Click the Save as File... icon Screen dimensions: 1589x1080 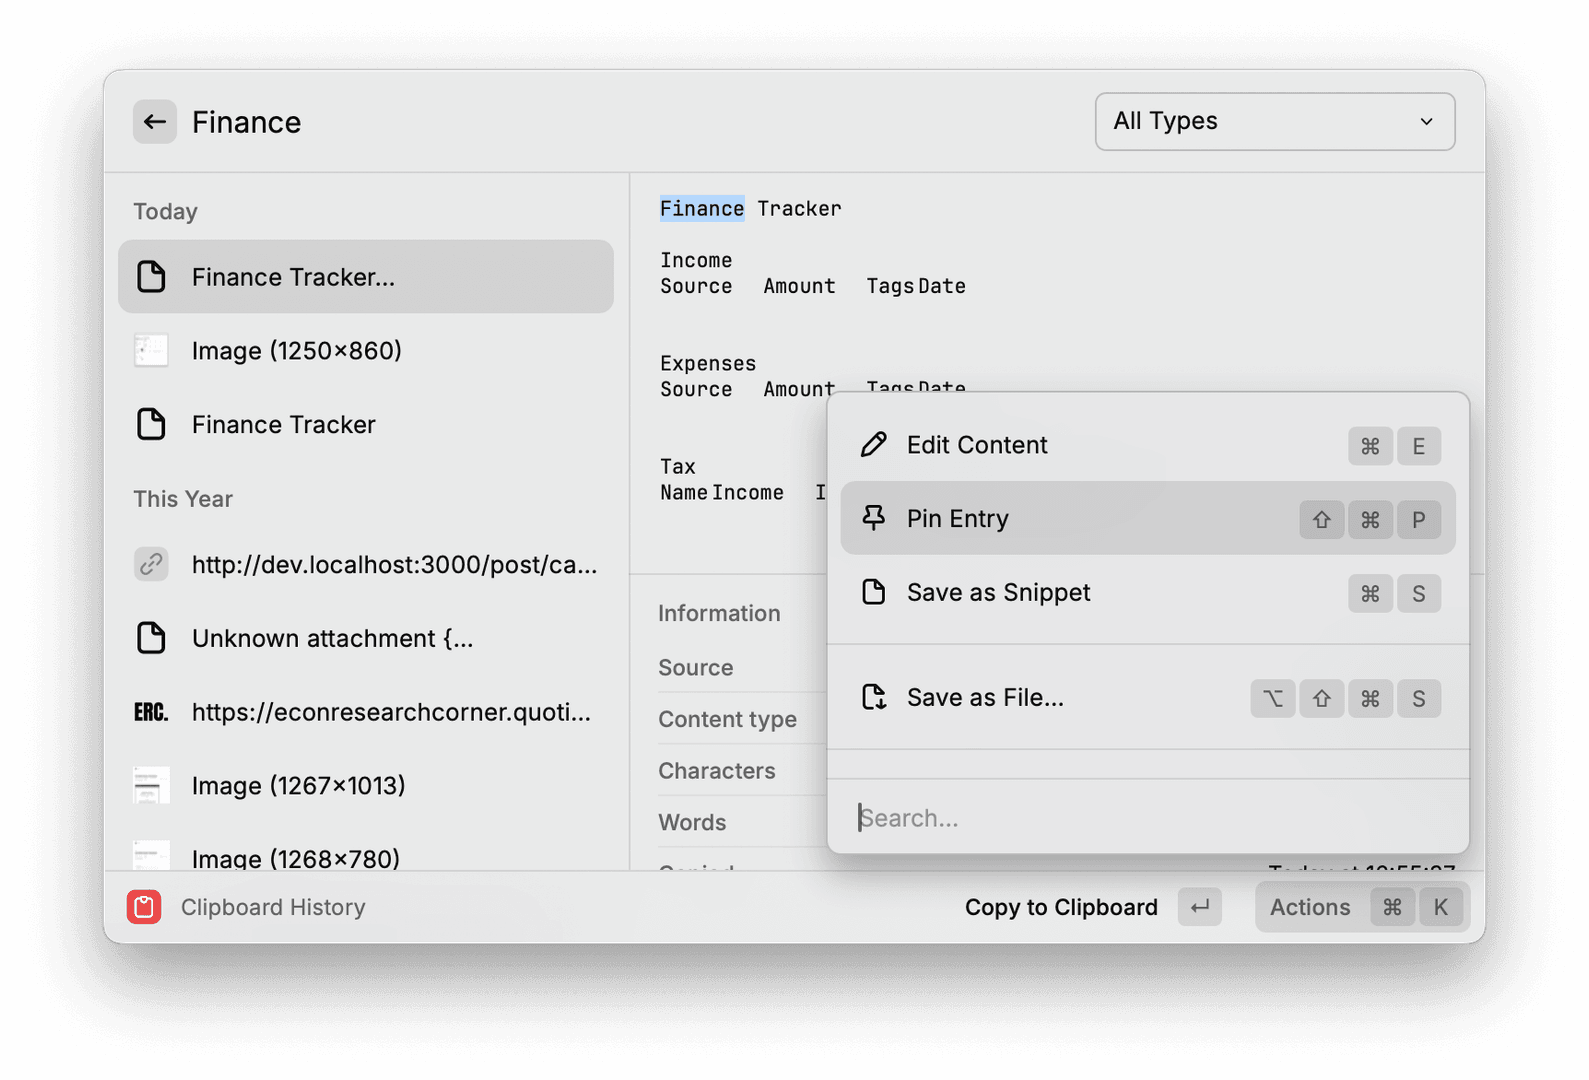[873, 697]
